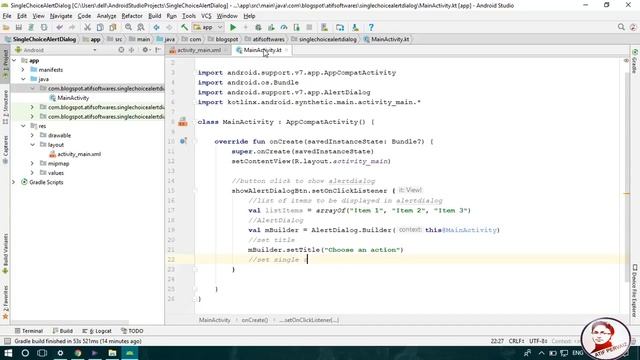Collapse the java folder

(23, 79)
